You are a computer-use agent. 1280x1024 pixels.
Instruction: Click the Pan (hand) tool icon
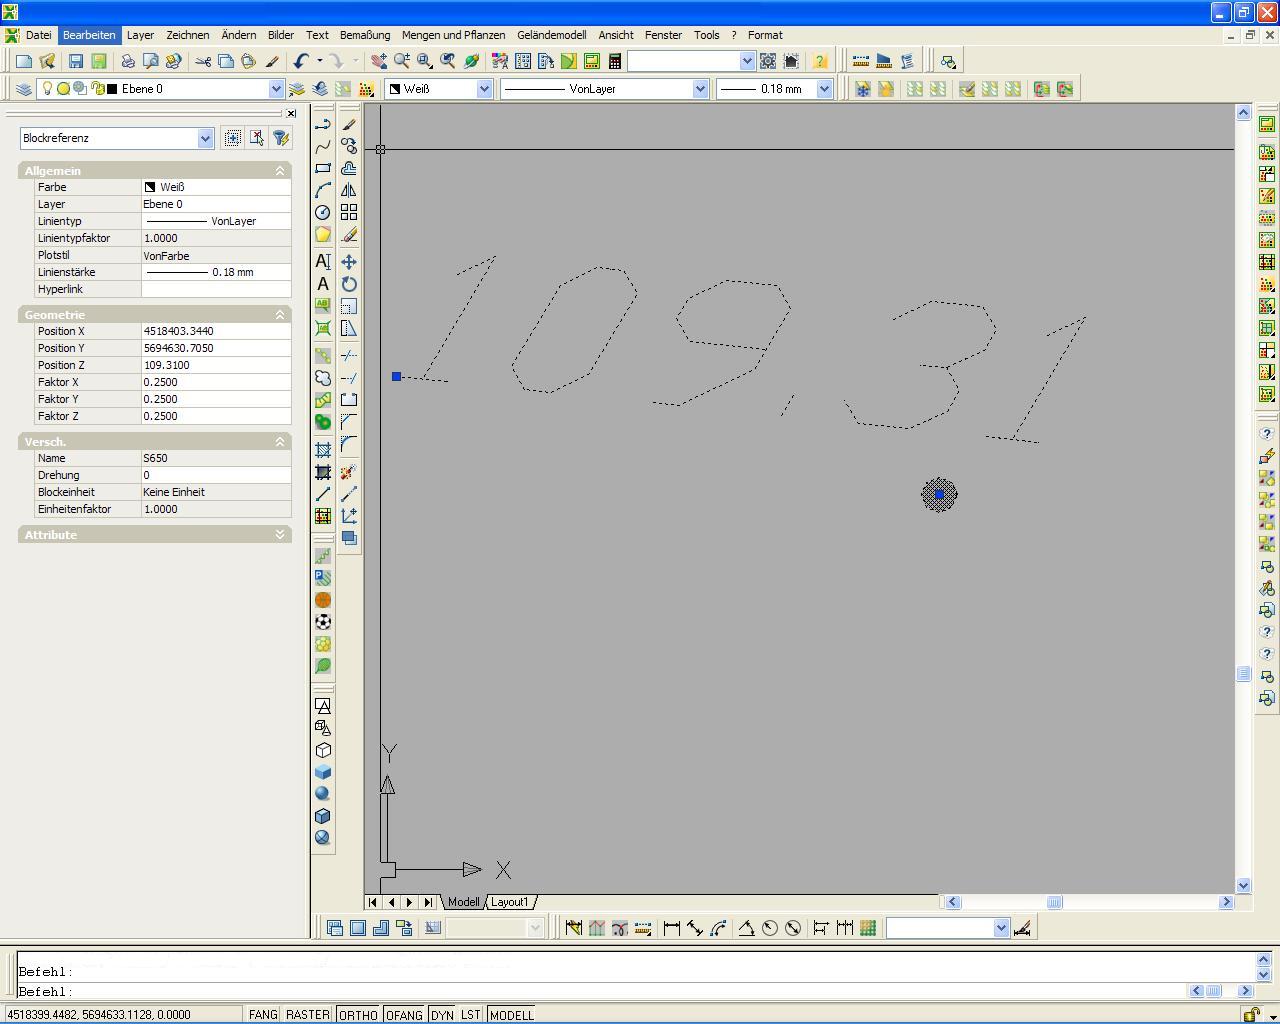coord(379,61)
